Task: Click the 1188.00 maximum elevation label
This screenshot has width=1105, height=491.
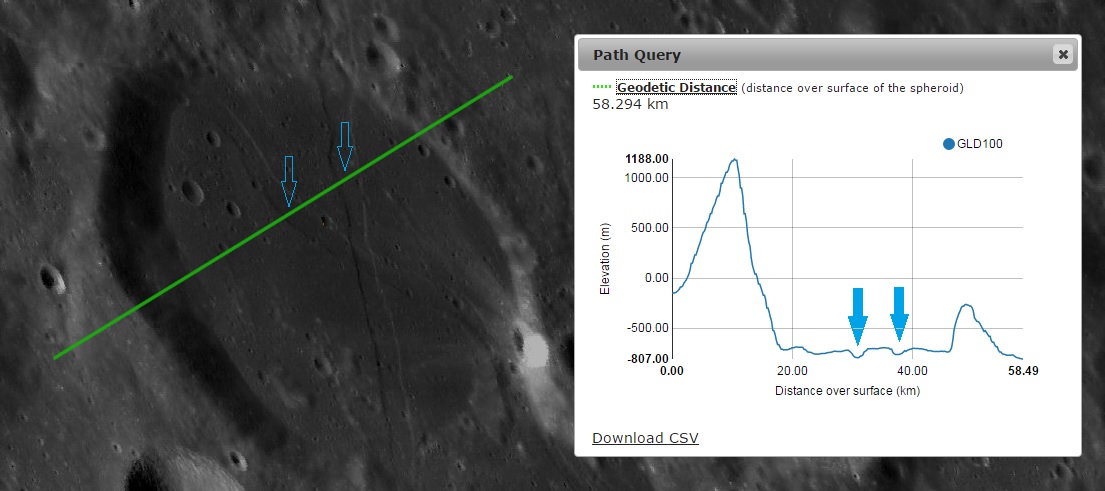Action: 645,159
